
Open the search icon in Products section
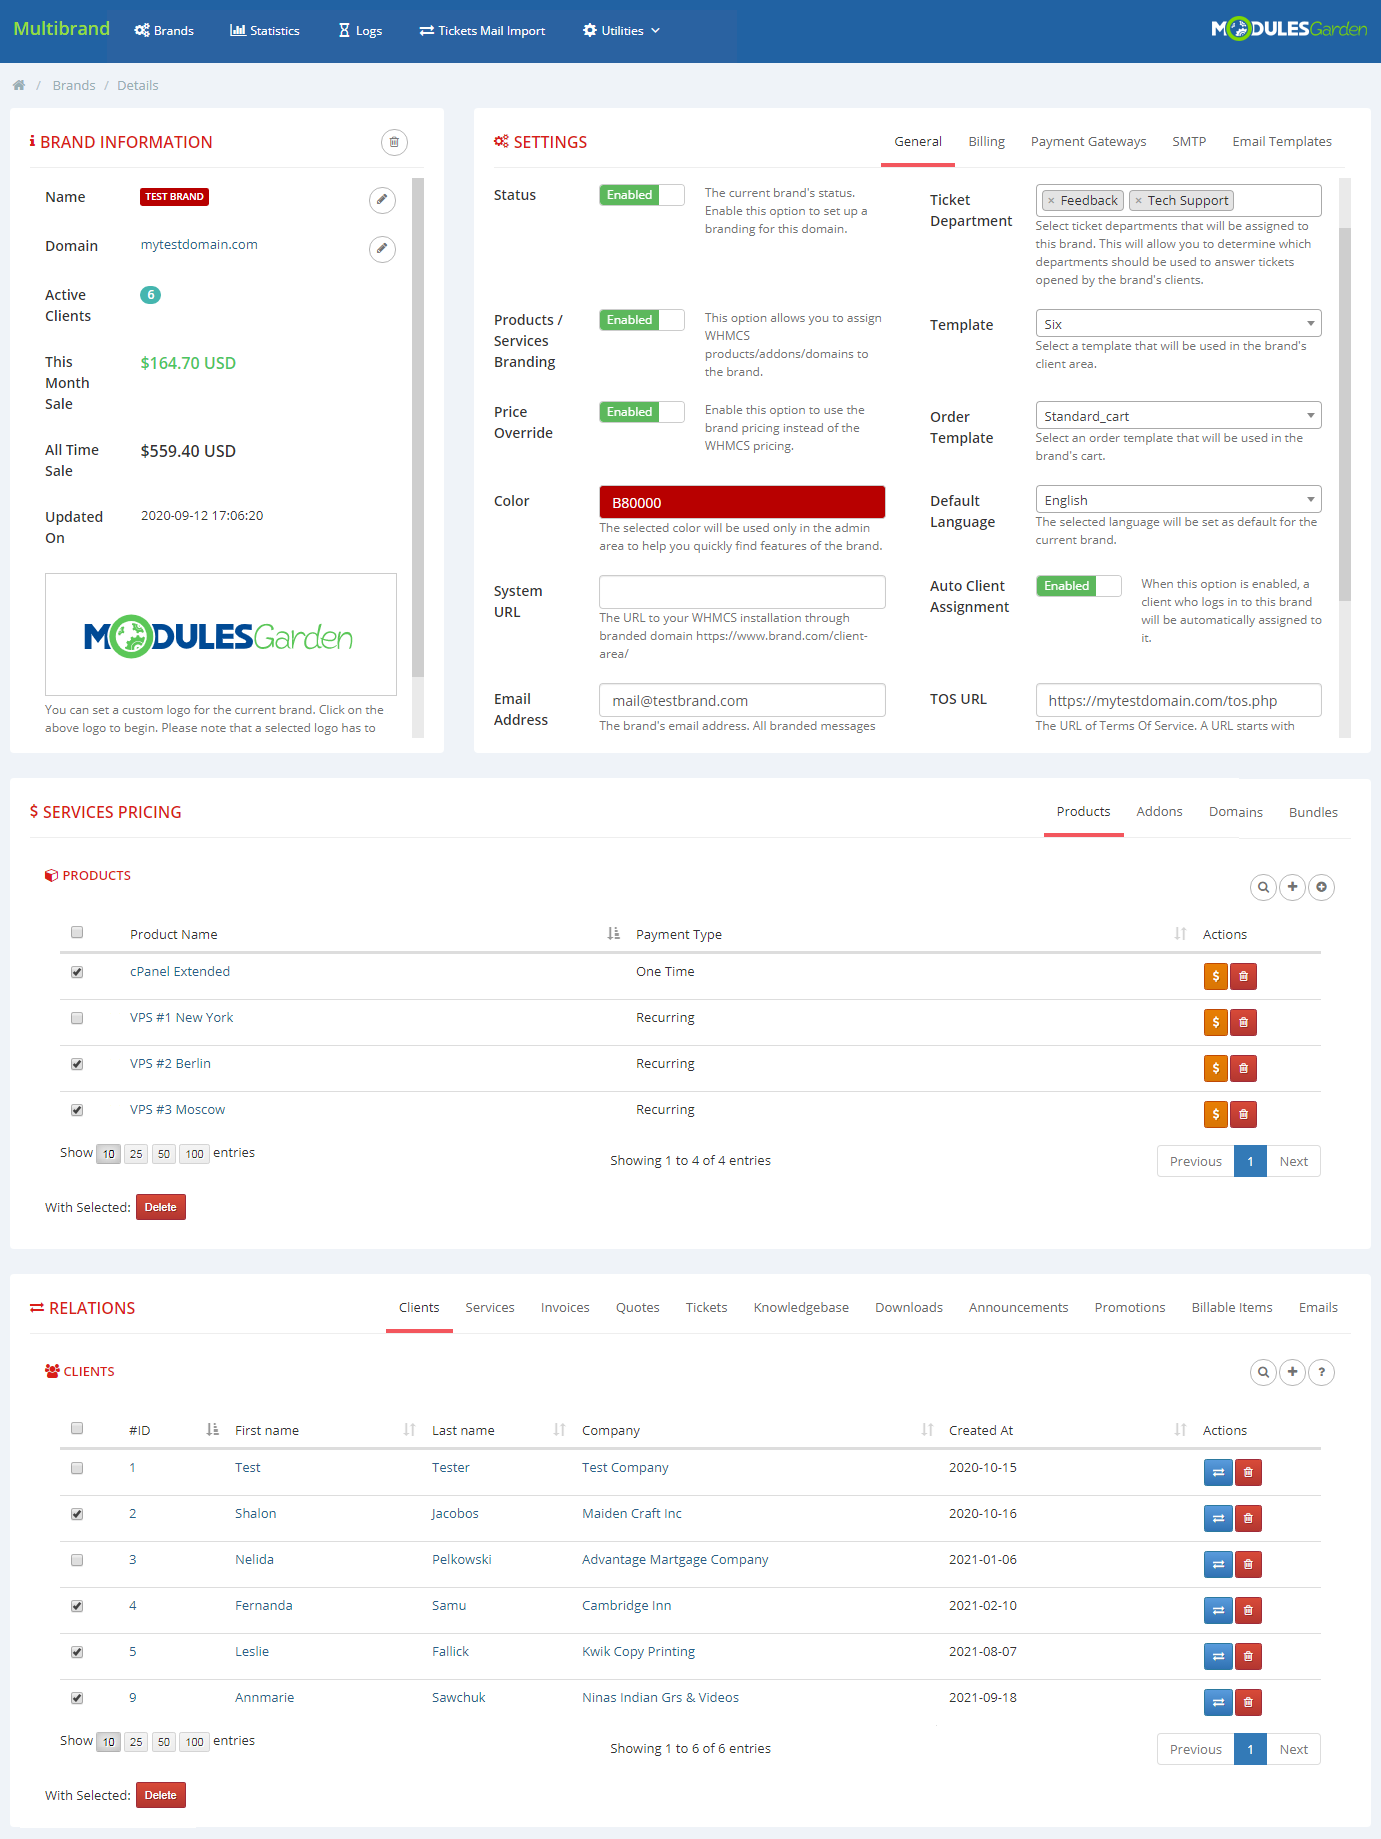click(x=1263, y=887)
